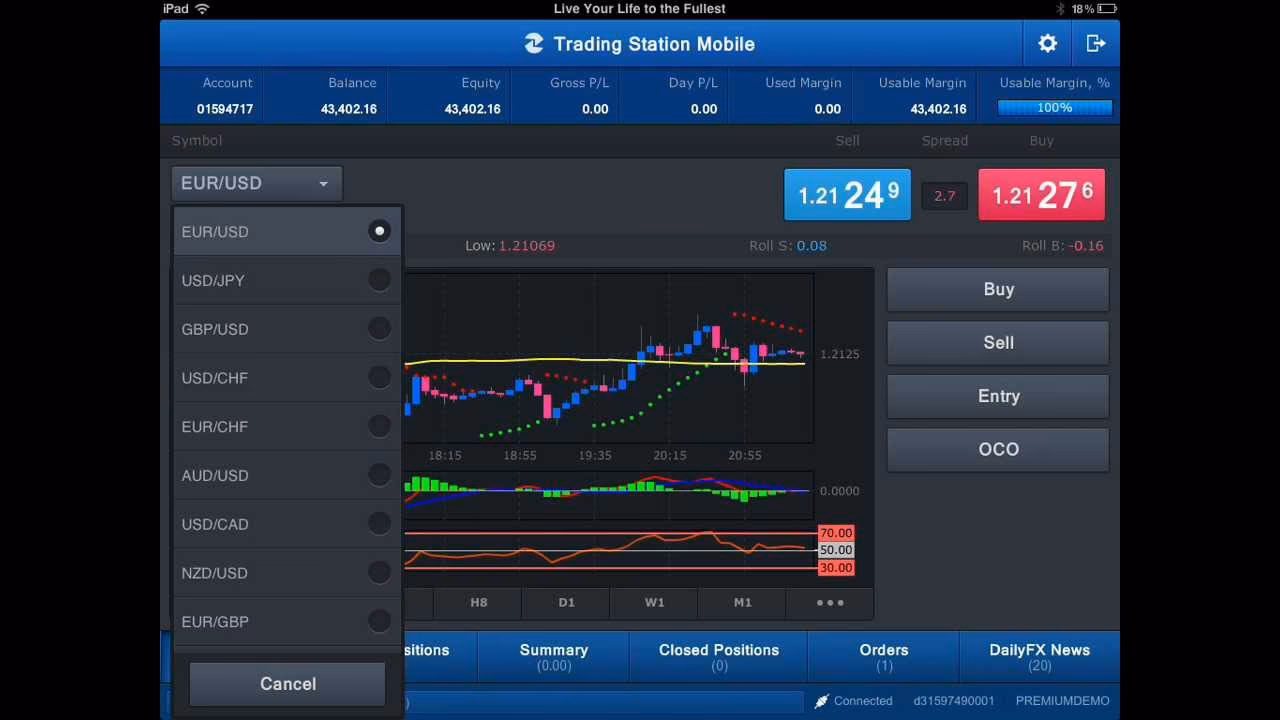
Task: Select the EUR/USD radio button
Action: 379,231
